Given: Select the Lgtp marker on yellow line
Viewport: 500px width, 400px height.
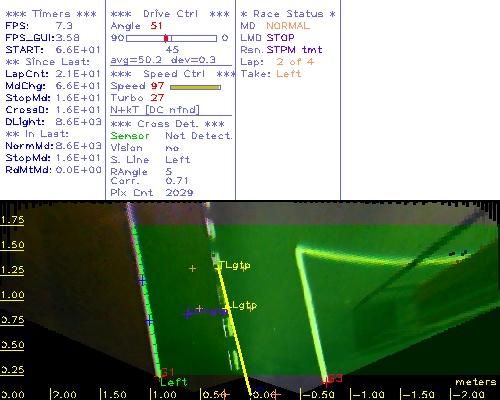Looking at the screenshot, I should 244,305.
